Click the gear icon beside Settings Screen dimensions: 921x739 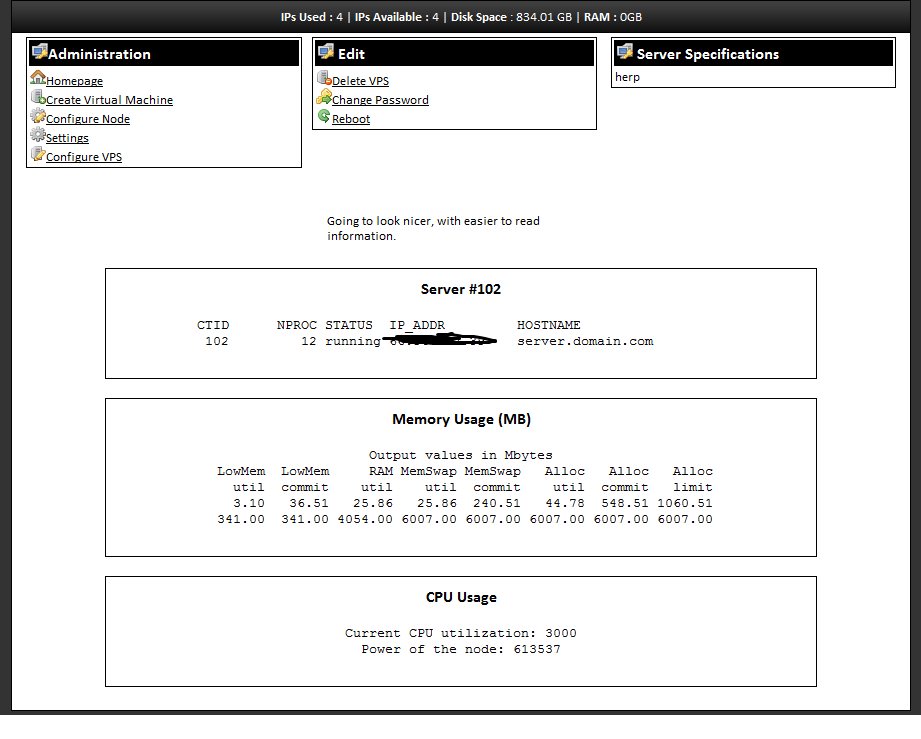point(38,135)
